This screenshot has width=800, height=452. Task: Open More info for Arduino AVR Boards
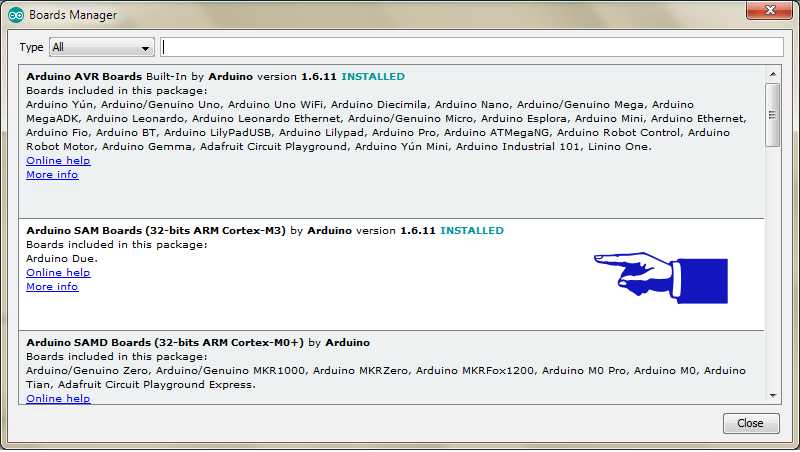point(52,174)
